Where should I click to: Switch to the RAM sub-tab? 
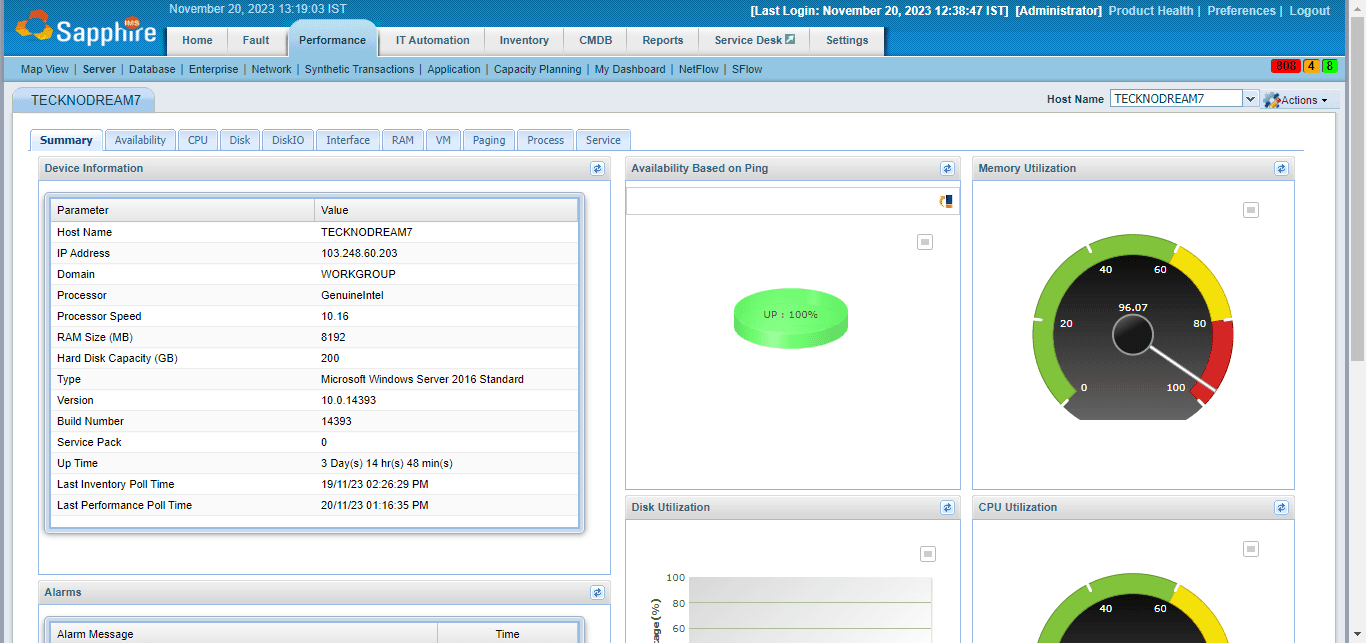click(x=403, y=140)
